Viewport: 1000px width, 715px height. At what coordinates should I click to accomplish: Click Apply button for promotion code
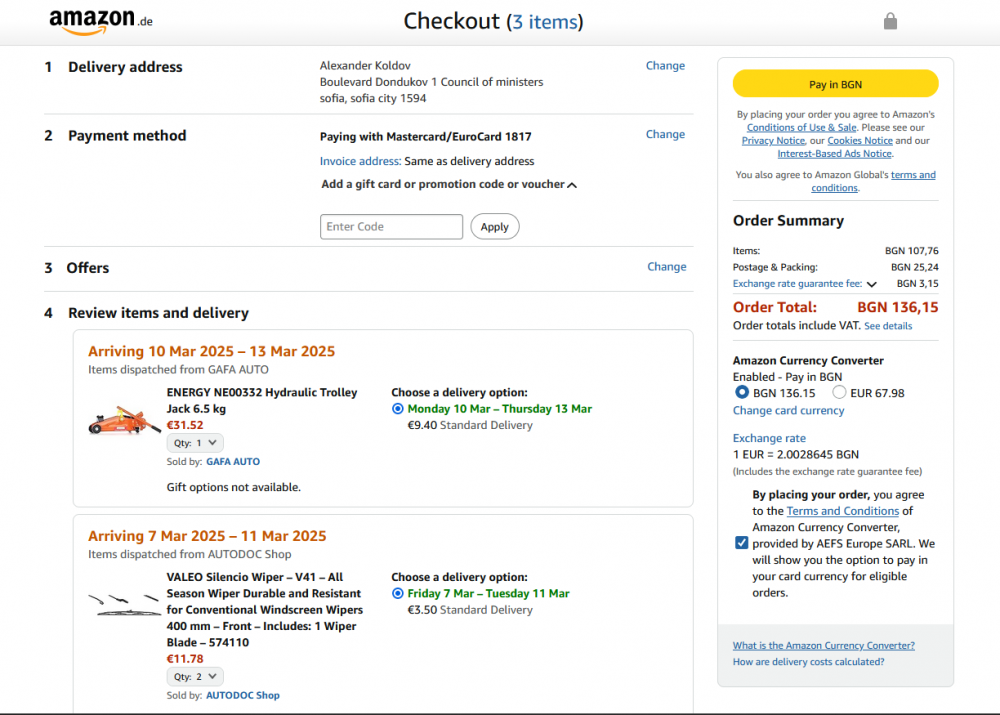coord(494,227)
